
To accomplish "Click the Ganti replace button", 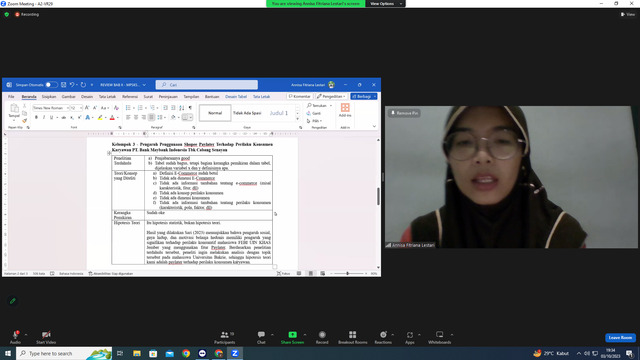I will pos(314,113).
